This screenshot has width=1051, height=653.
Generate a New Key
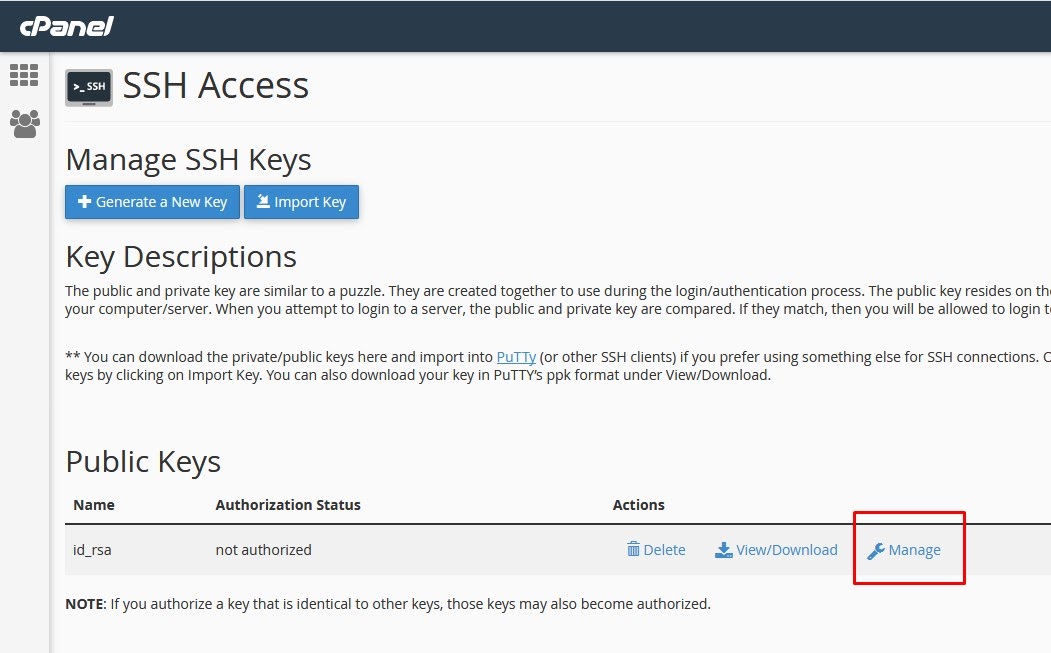pyautogui.click(x=152, y=202)
